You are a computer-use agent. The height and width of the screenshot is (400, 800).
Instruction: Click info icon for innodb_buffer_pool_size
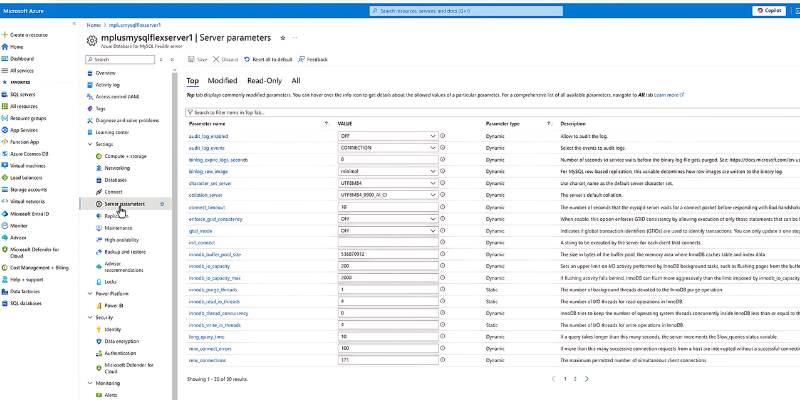443,254
